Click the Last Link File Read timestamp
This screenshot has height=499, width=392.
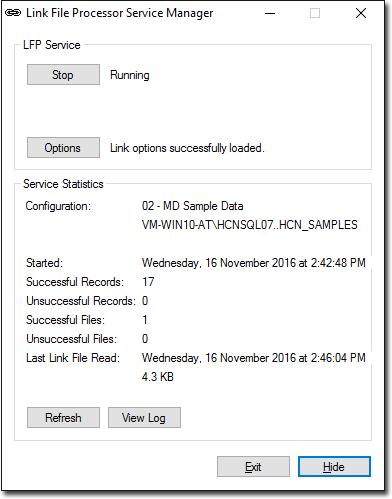pyautogui.click(x=254, y=358)
